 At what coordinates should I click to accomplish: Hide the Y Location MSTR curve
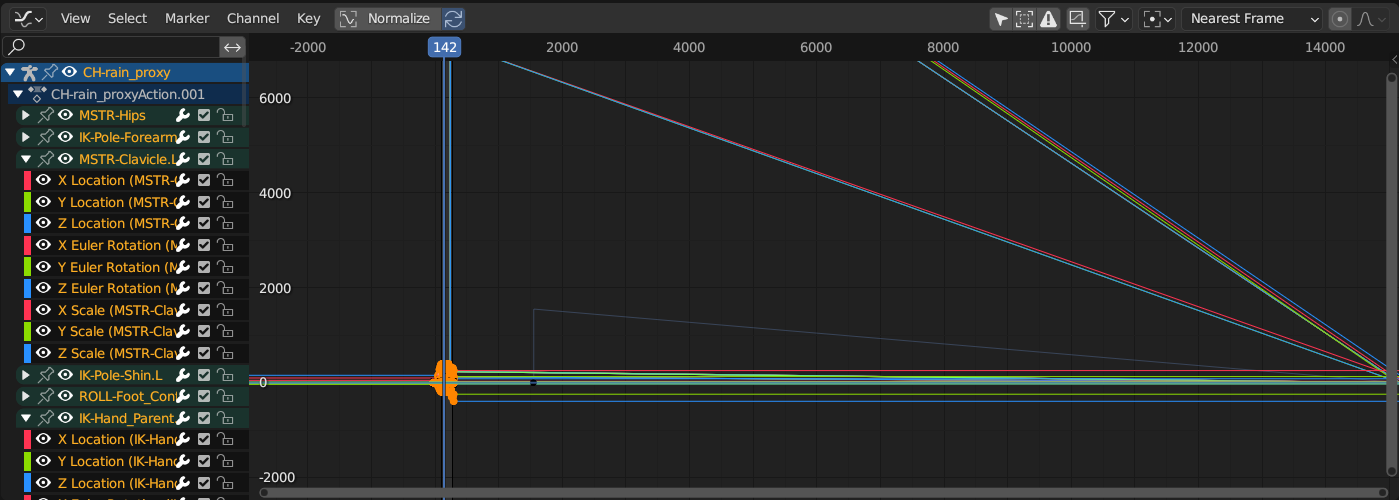[x=44, y=202]
